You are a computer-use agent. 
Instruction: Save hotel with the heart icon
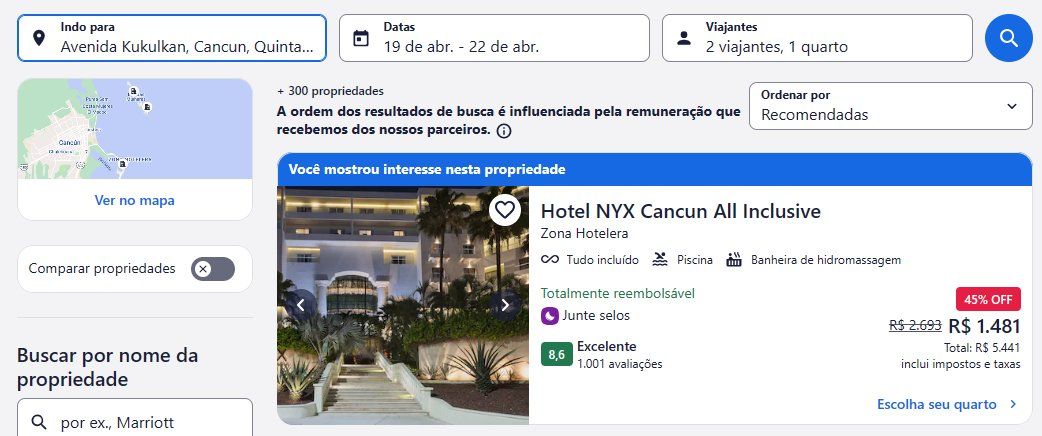pos(505,210)
